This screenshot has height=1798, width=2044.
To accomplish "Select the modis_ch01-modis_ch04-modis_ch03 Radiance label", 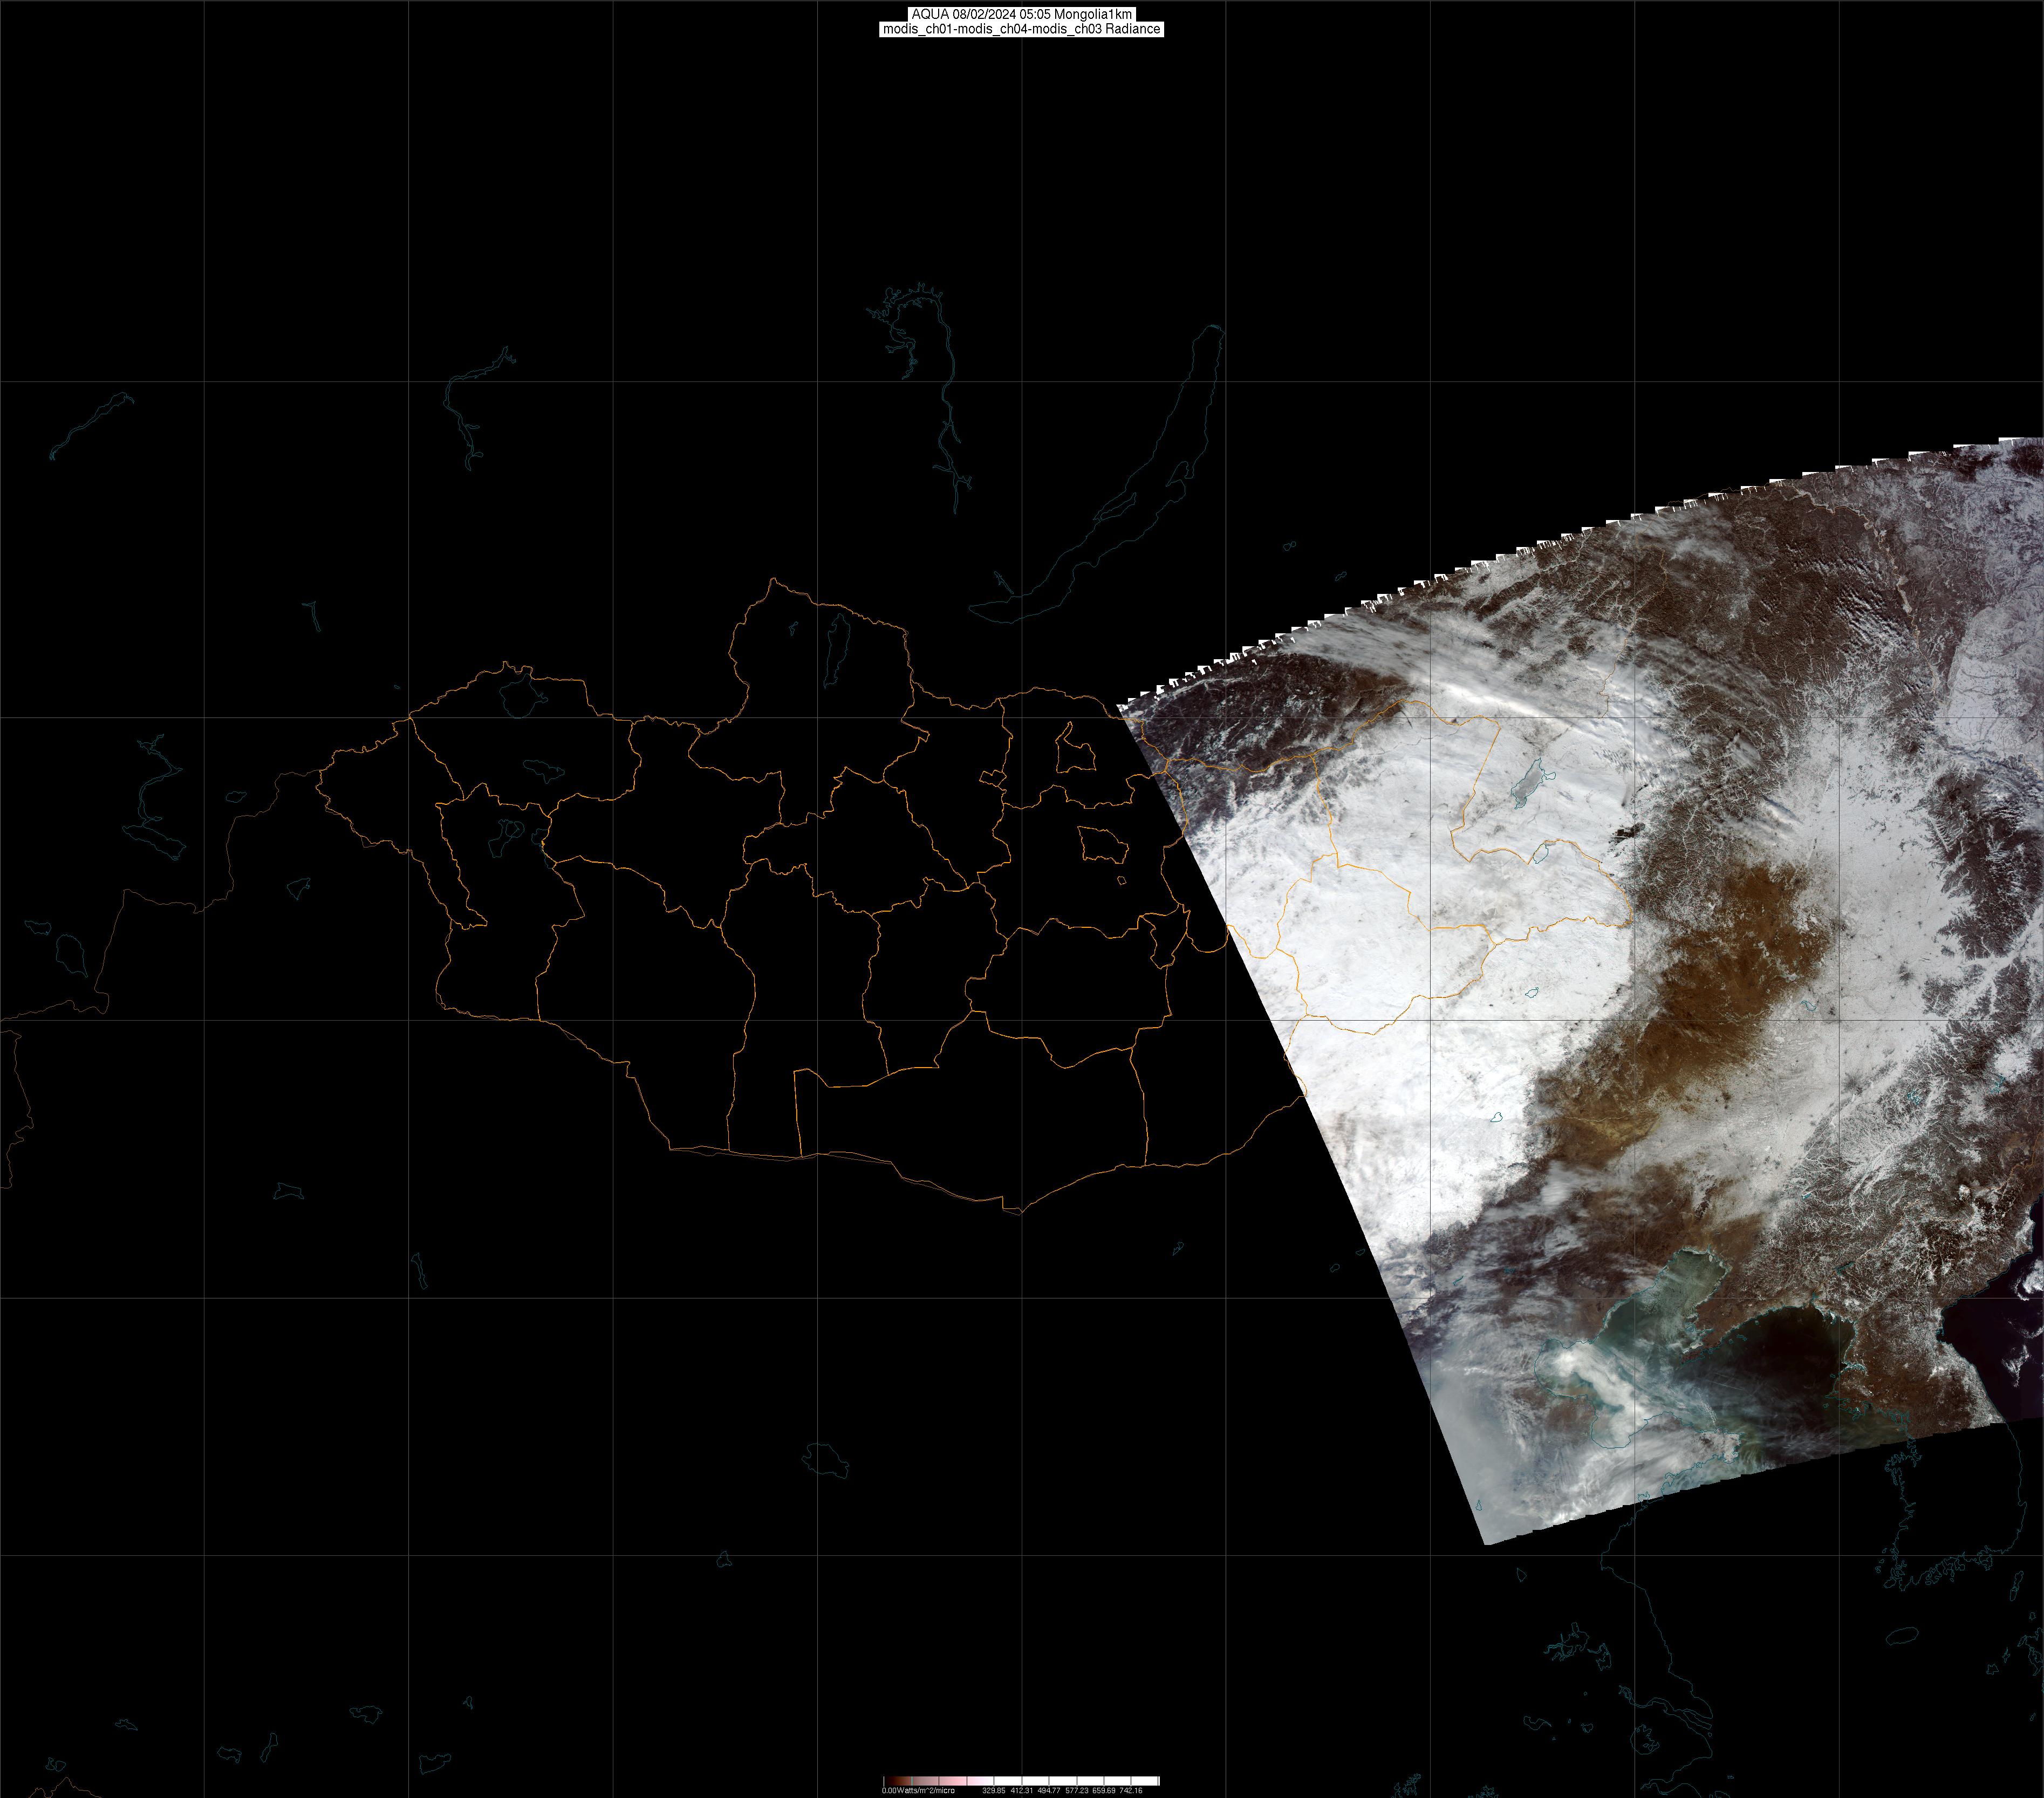I will 1021,29.
